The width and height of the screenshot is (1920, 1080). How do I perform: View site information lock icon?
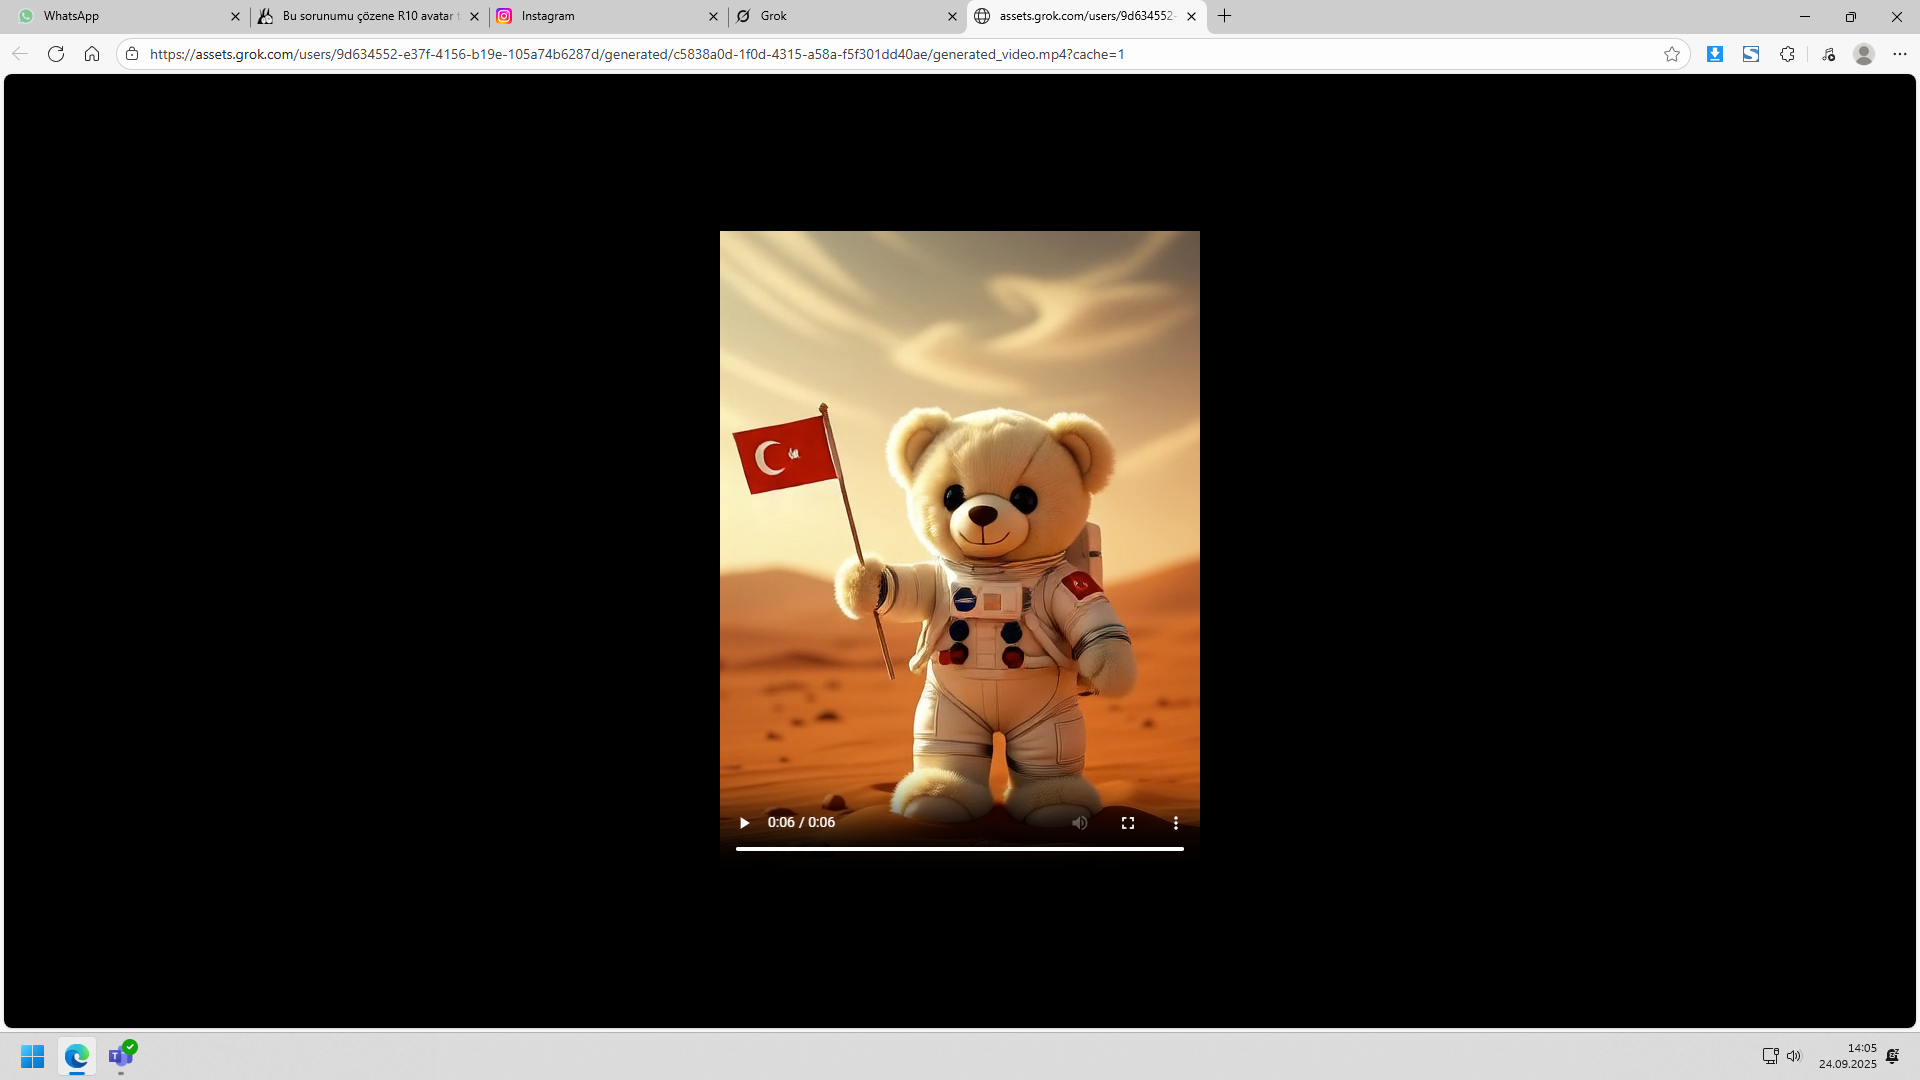[x=132, y=54]
